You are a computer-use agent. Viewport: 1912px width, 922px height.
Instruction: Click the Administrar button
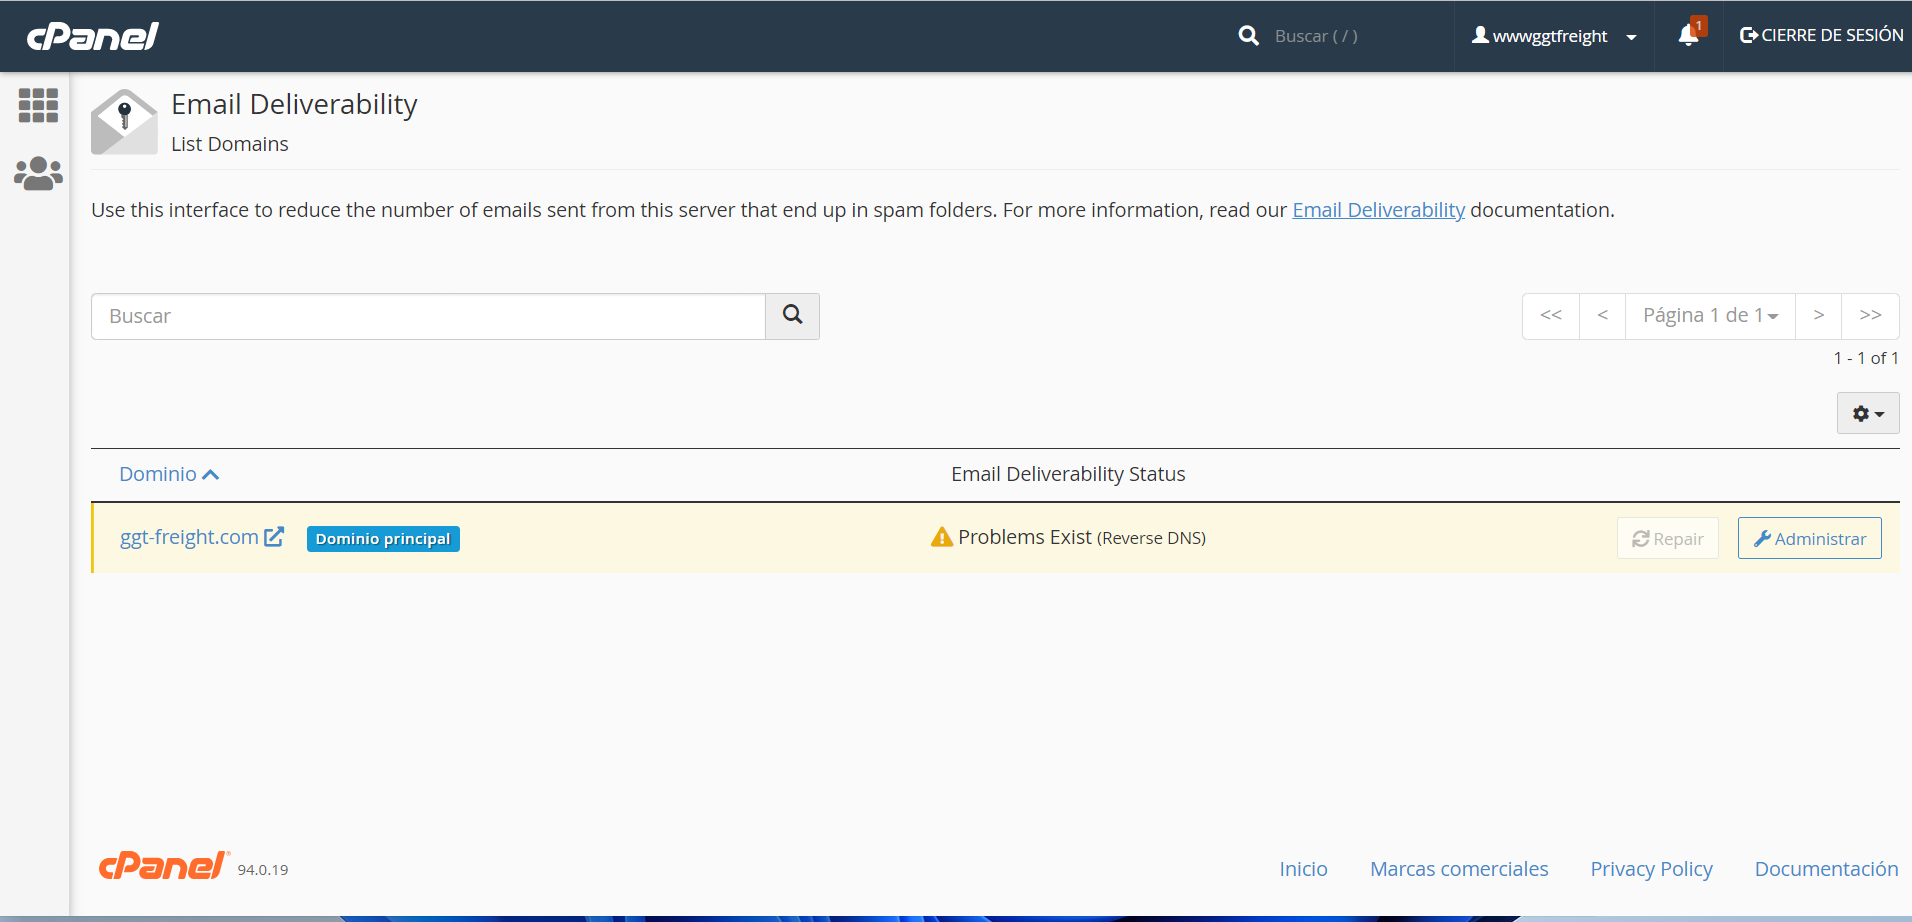tap(1809, 539)
